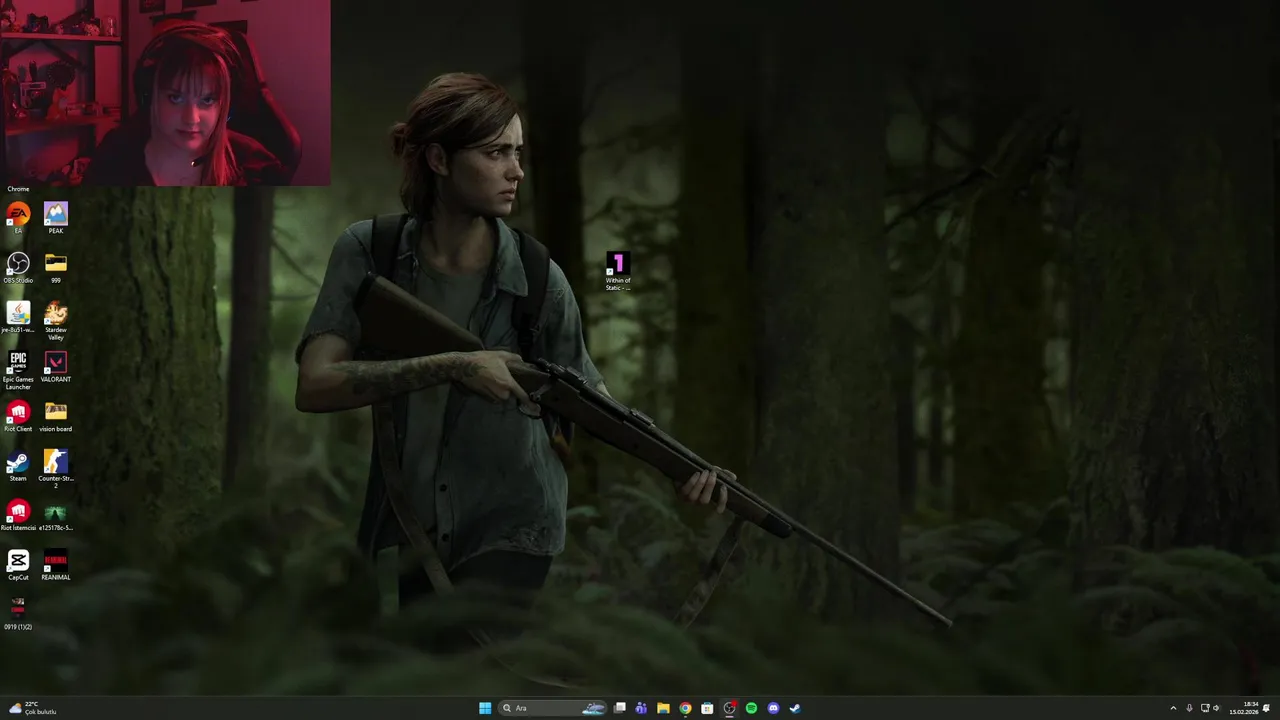Select the e125178c image file
The height and width of the screenshot is (720, 1280).
pyautogui.click(x=56, y=514)
